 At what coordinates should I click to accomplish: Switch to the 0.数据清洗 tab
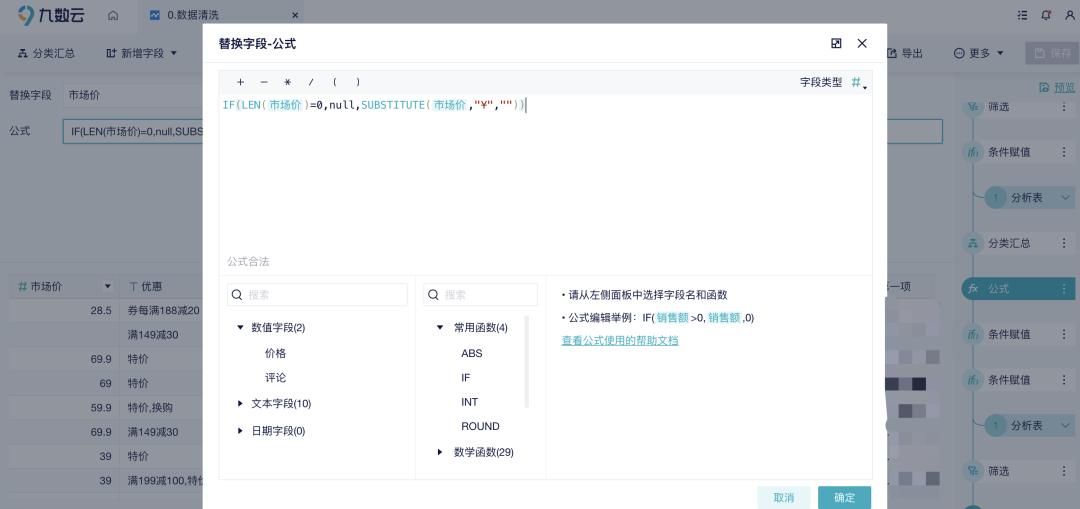click(194, 14)
